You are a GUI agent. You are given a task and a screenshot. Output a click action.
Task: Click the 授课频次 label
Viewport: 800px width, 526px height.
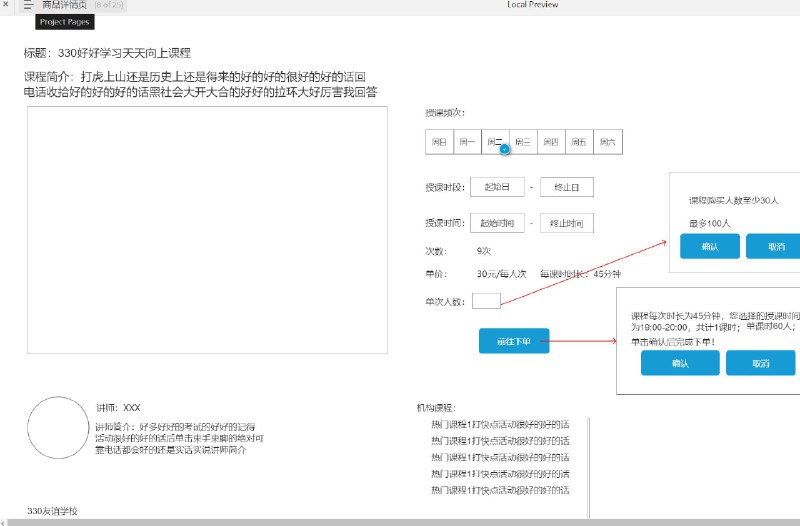[445, 113]
